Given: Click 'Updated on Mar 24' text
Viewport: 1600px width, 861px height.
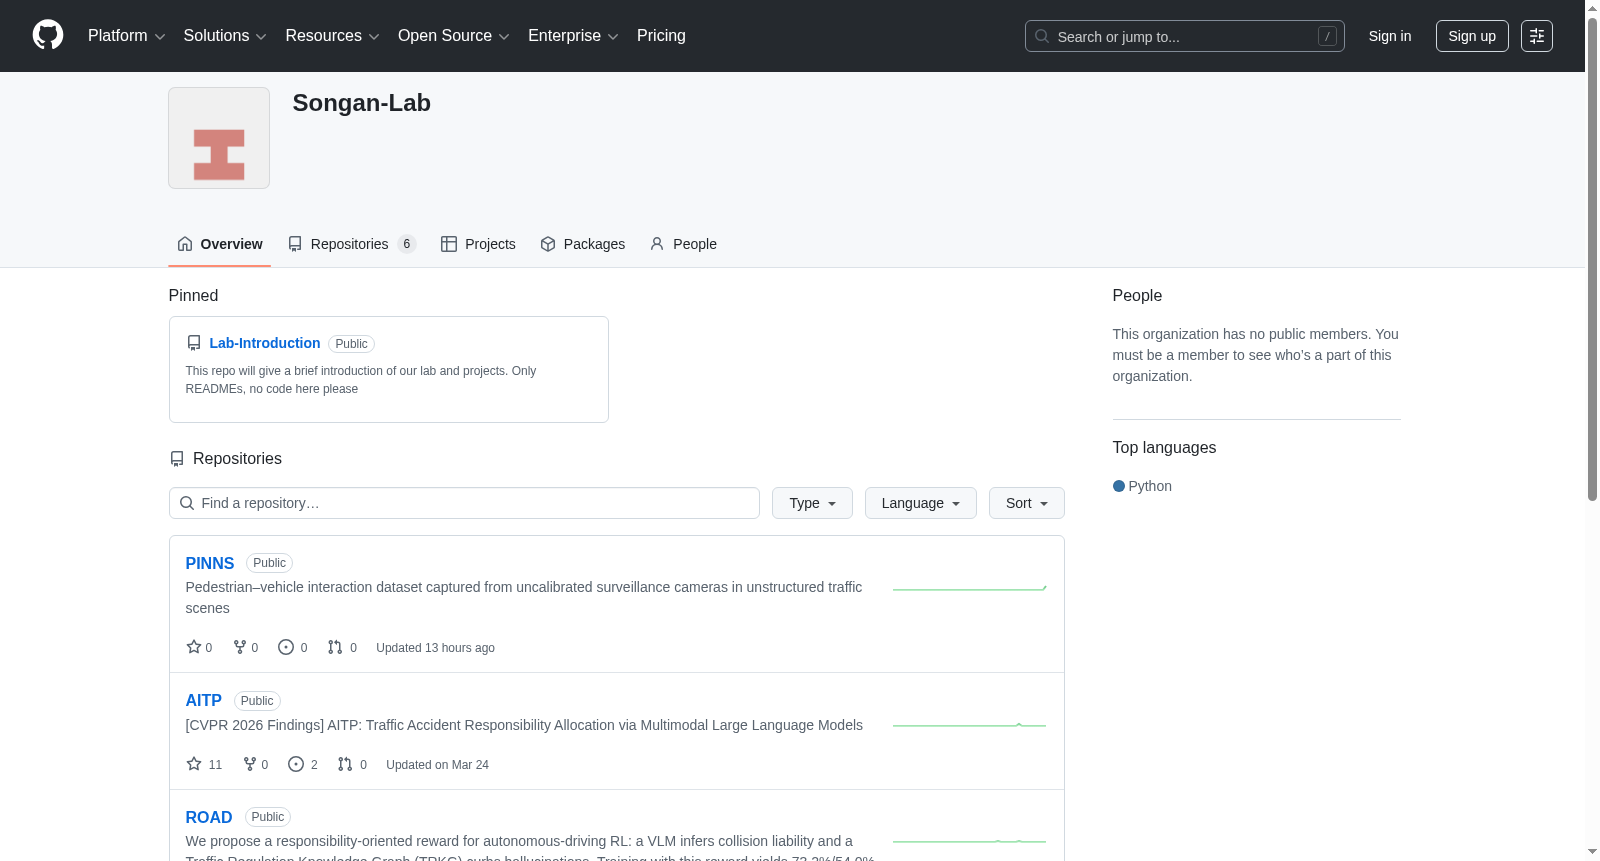Looking at the screenshot, I should (437, 765).
